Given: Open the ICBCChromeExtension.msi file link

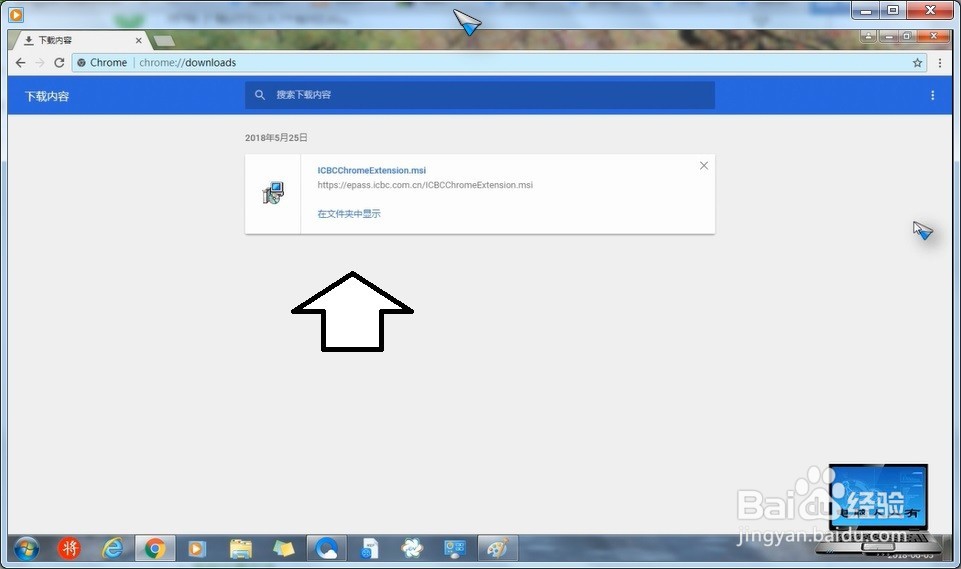Looking at the screenshot, I should [371, 170].
